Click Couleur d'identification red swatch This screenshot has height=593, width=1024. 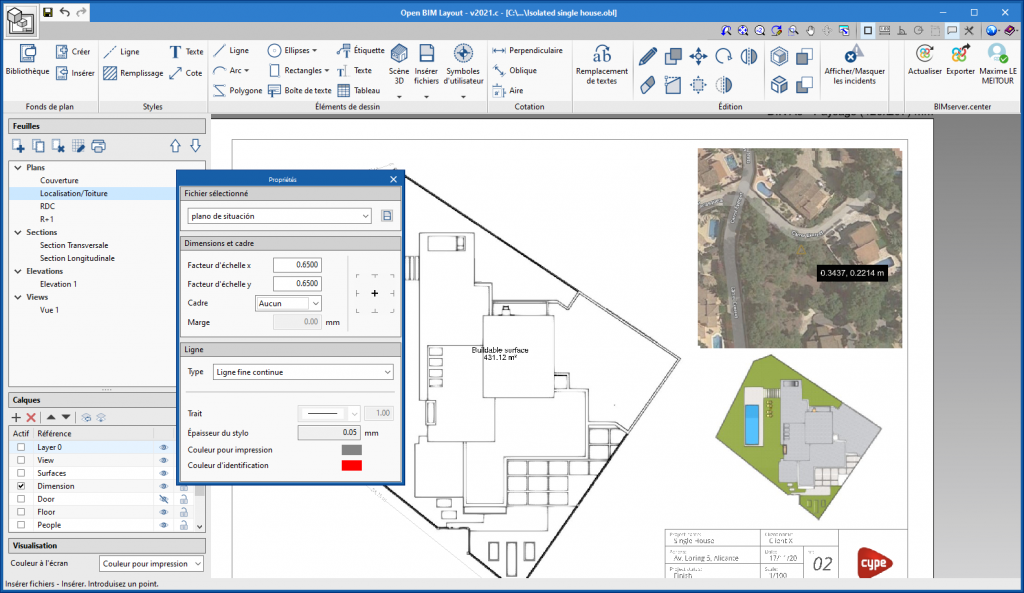point(351,465)
